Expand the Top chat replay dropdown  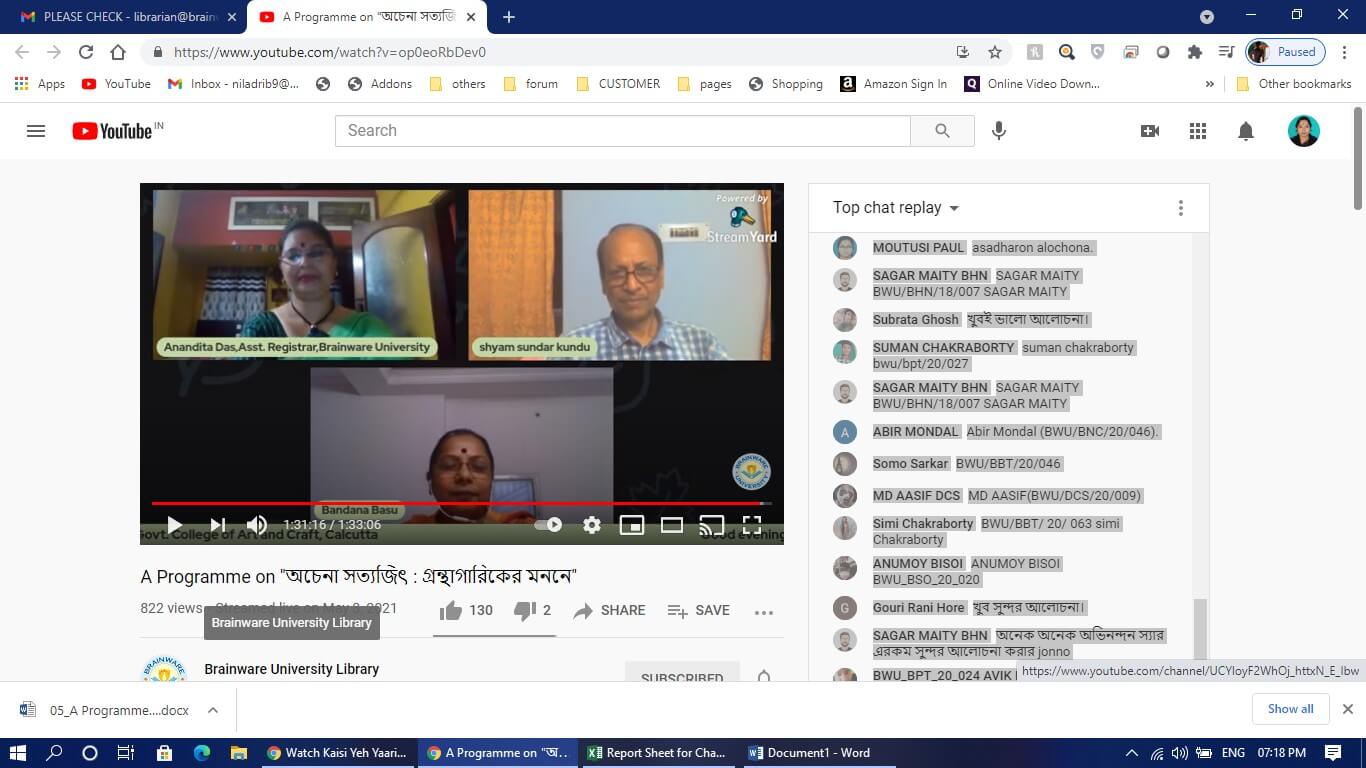(896, 208)
